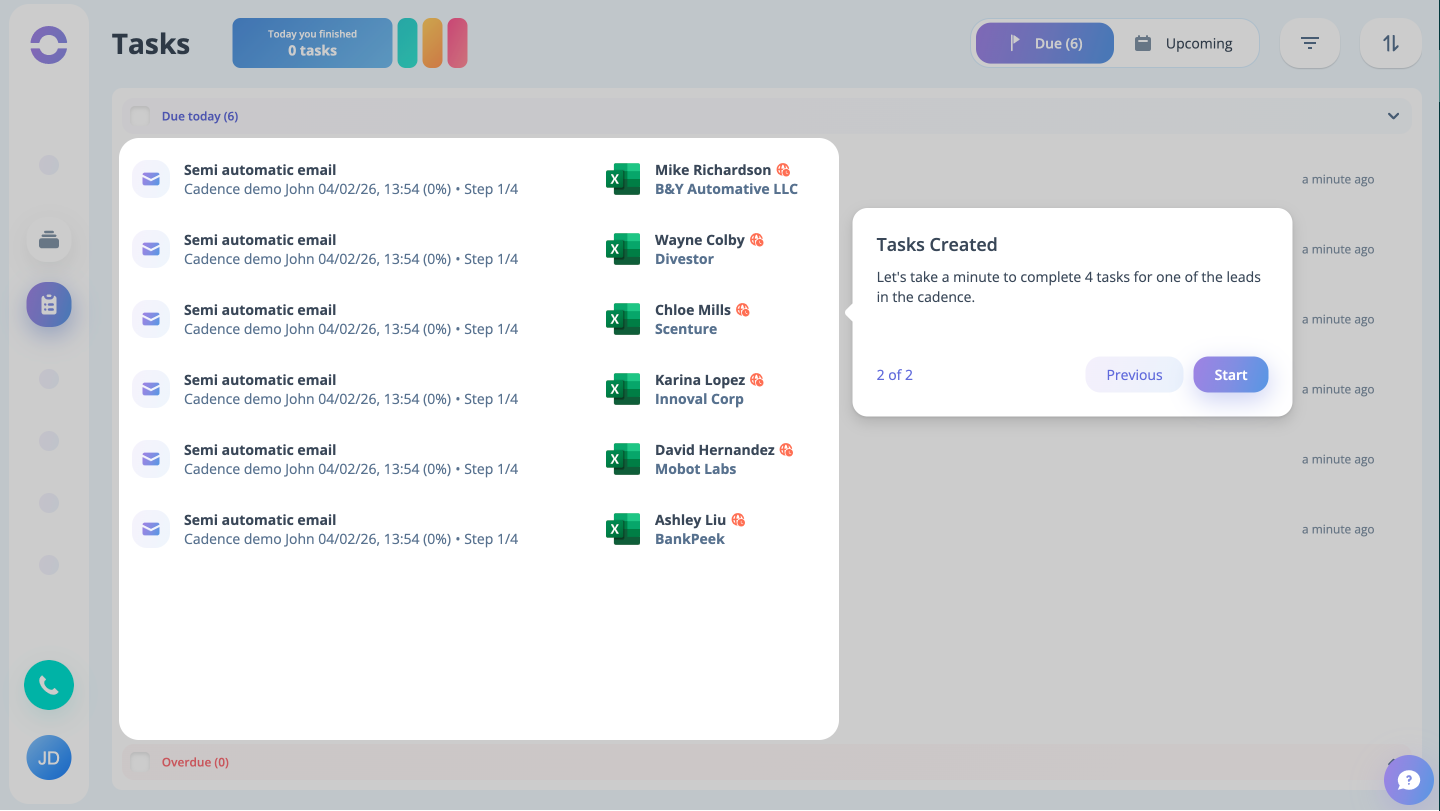
Task: Click the sort arrows icon
Action: 1390,44
